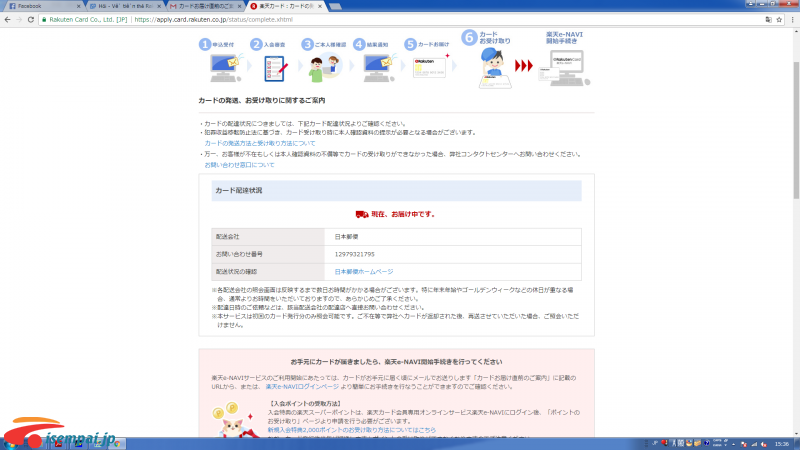
Task: Open link カードの発送方法と受け取り方法について
Action: [260, 143]
